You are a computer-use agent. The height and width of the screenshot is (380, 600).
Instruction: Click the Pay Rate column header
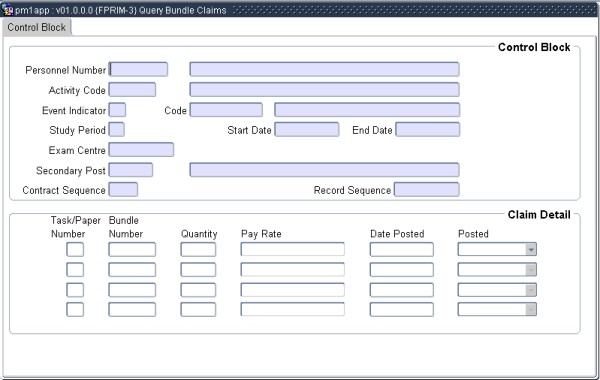pos(261,234)
